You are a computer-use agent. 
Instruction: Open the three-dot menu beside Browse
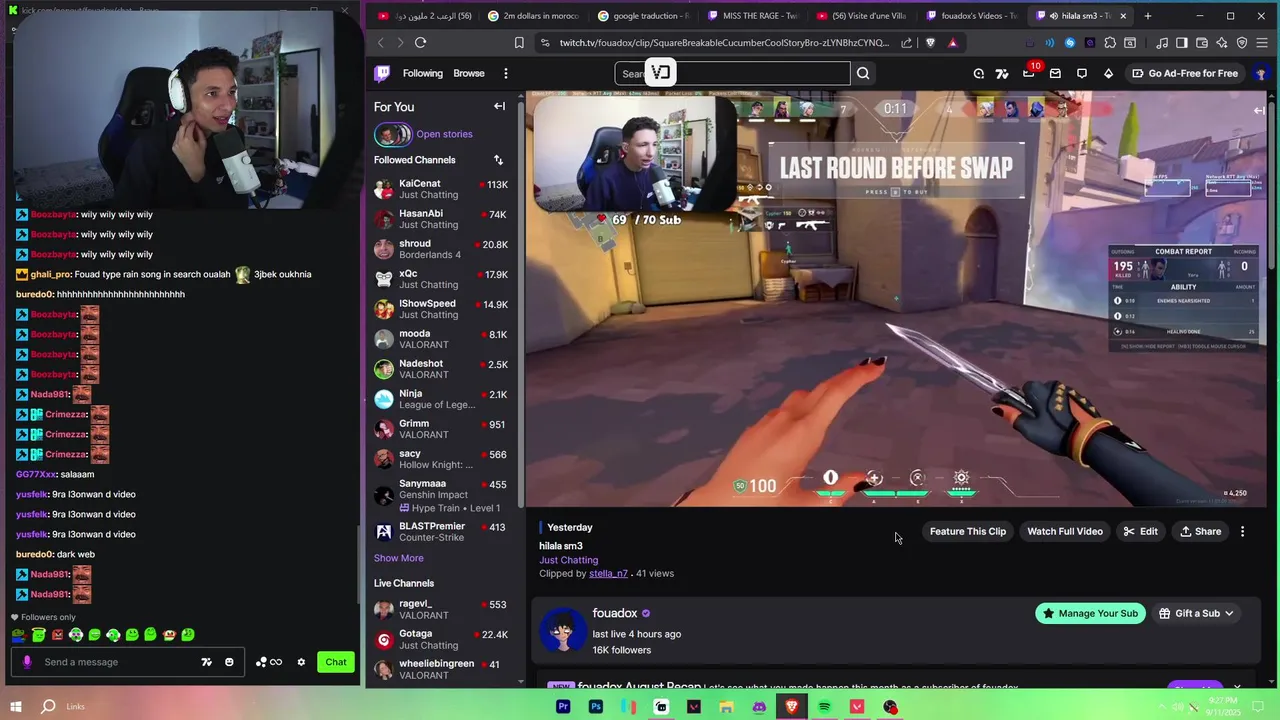pyautogui.click(x=506, y=73)
